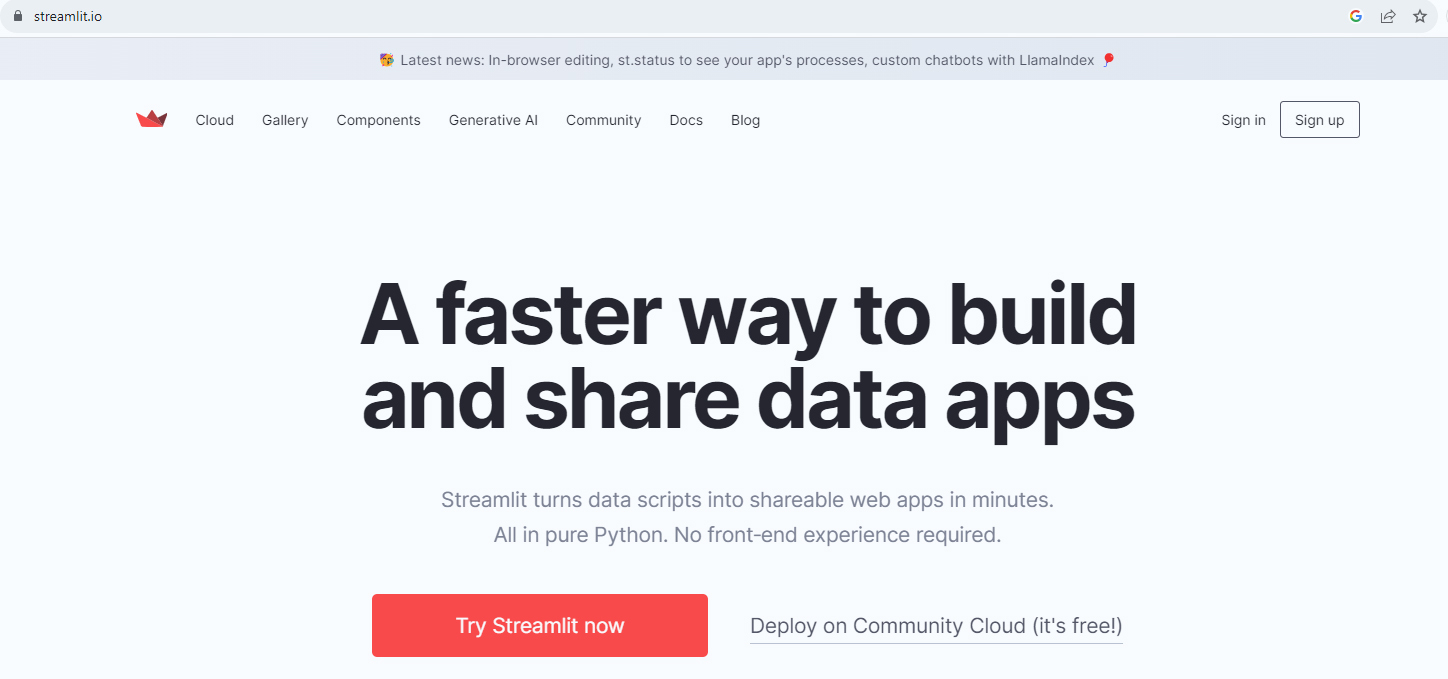Viewport: 1448px width, 679px height.
Task: Click the party emoji in news banner
Action: (x=387, y=60)
